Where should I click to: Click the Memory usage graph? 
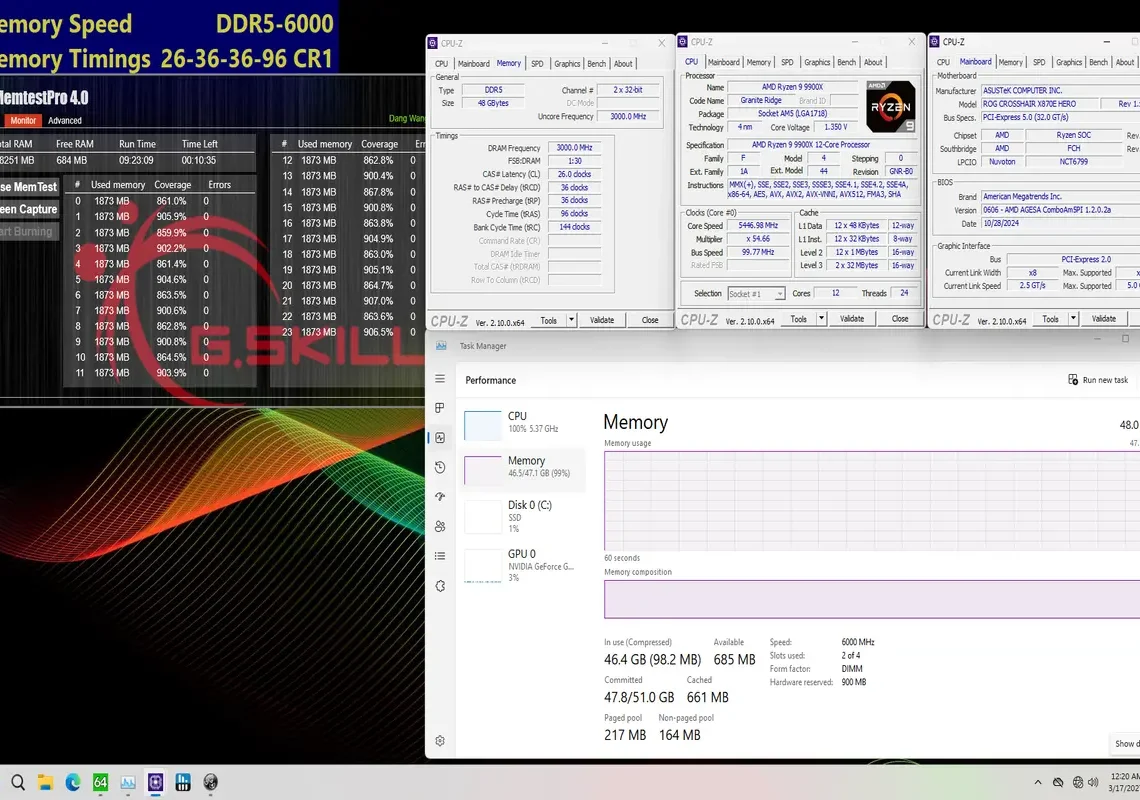(x=872, y=500)
